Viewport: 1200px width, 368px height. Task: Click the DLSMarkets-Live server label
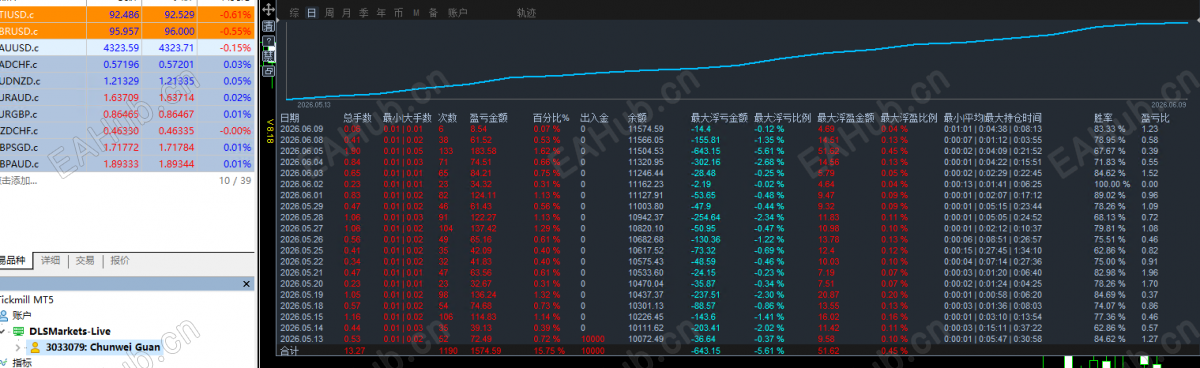(70, 331)
